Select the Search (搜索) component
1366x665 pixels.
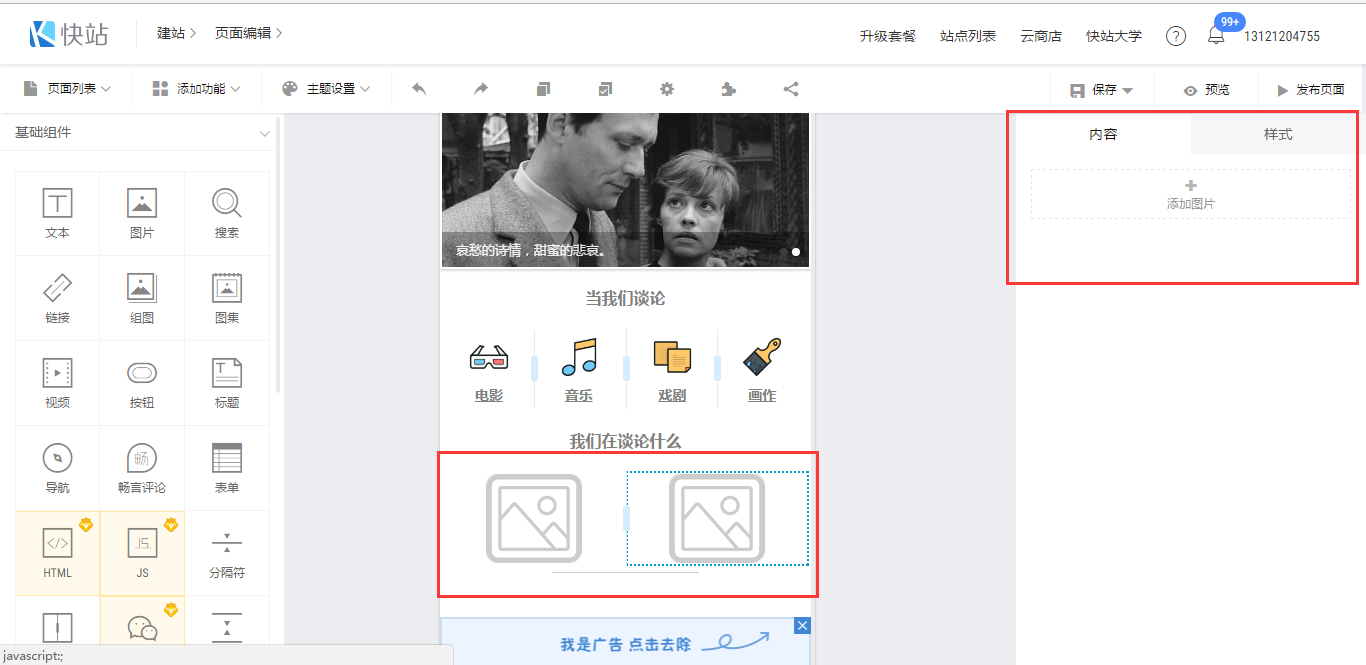227,213
